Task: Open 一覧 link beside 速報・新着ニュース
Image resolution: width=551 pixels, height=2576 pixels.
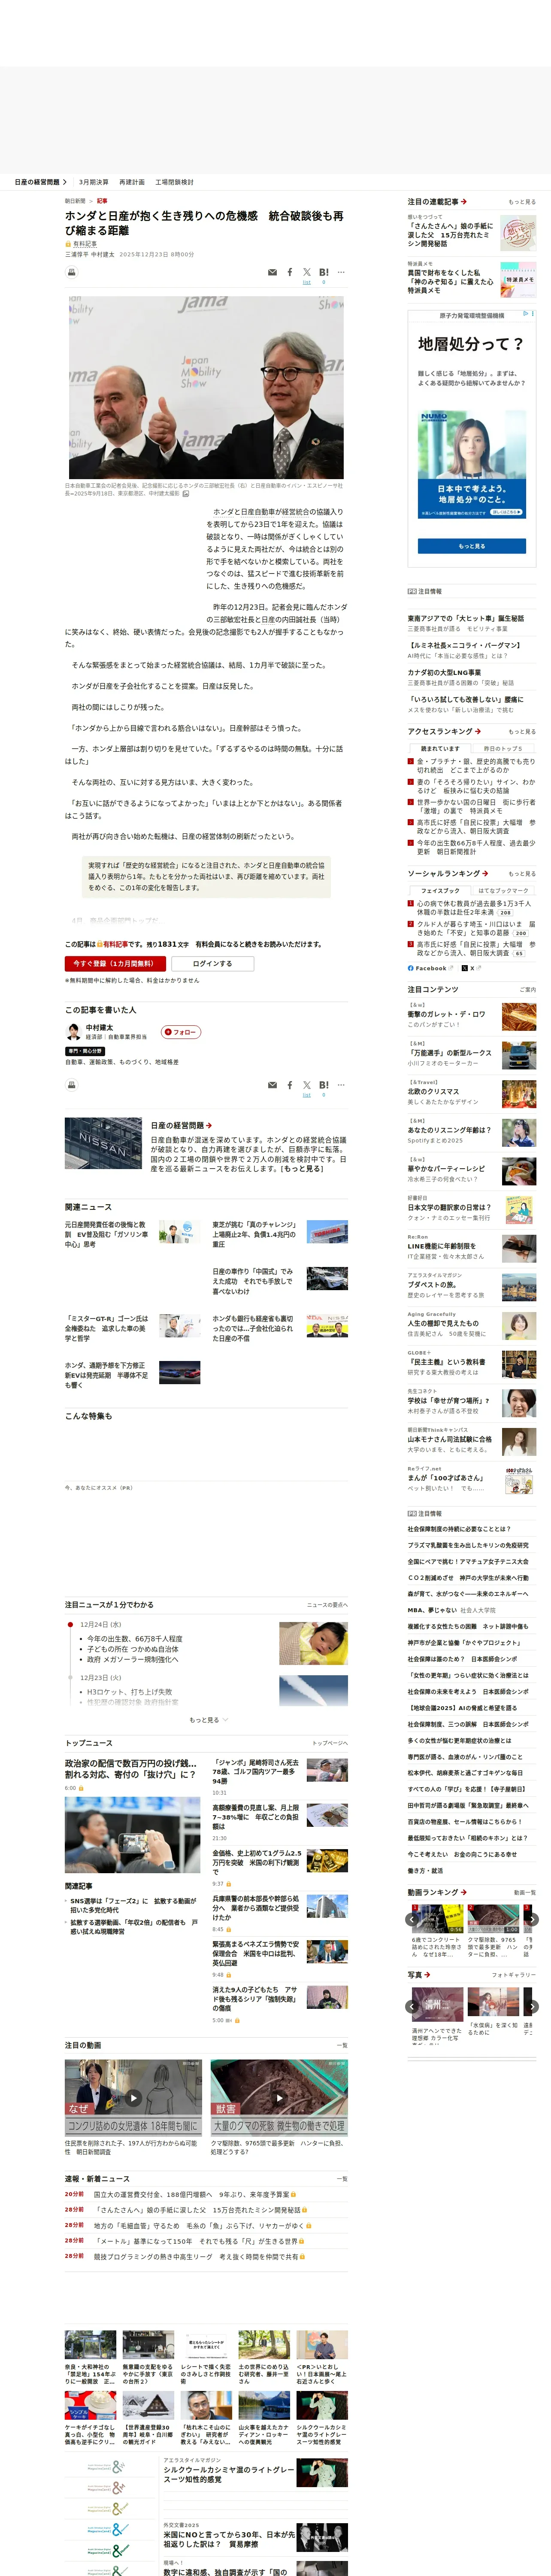Action: coord(342,2179)
